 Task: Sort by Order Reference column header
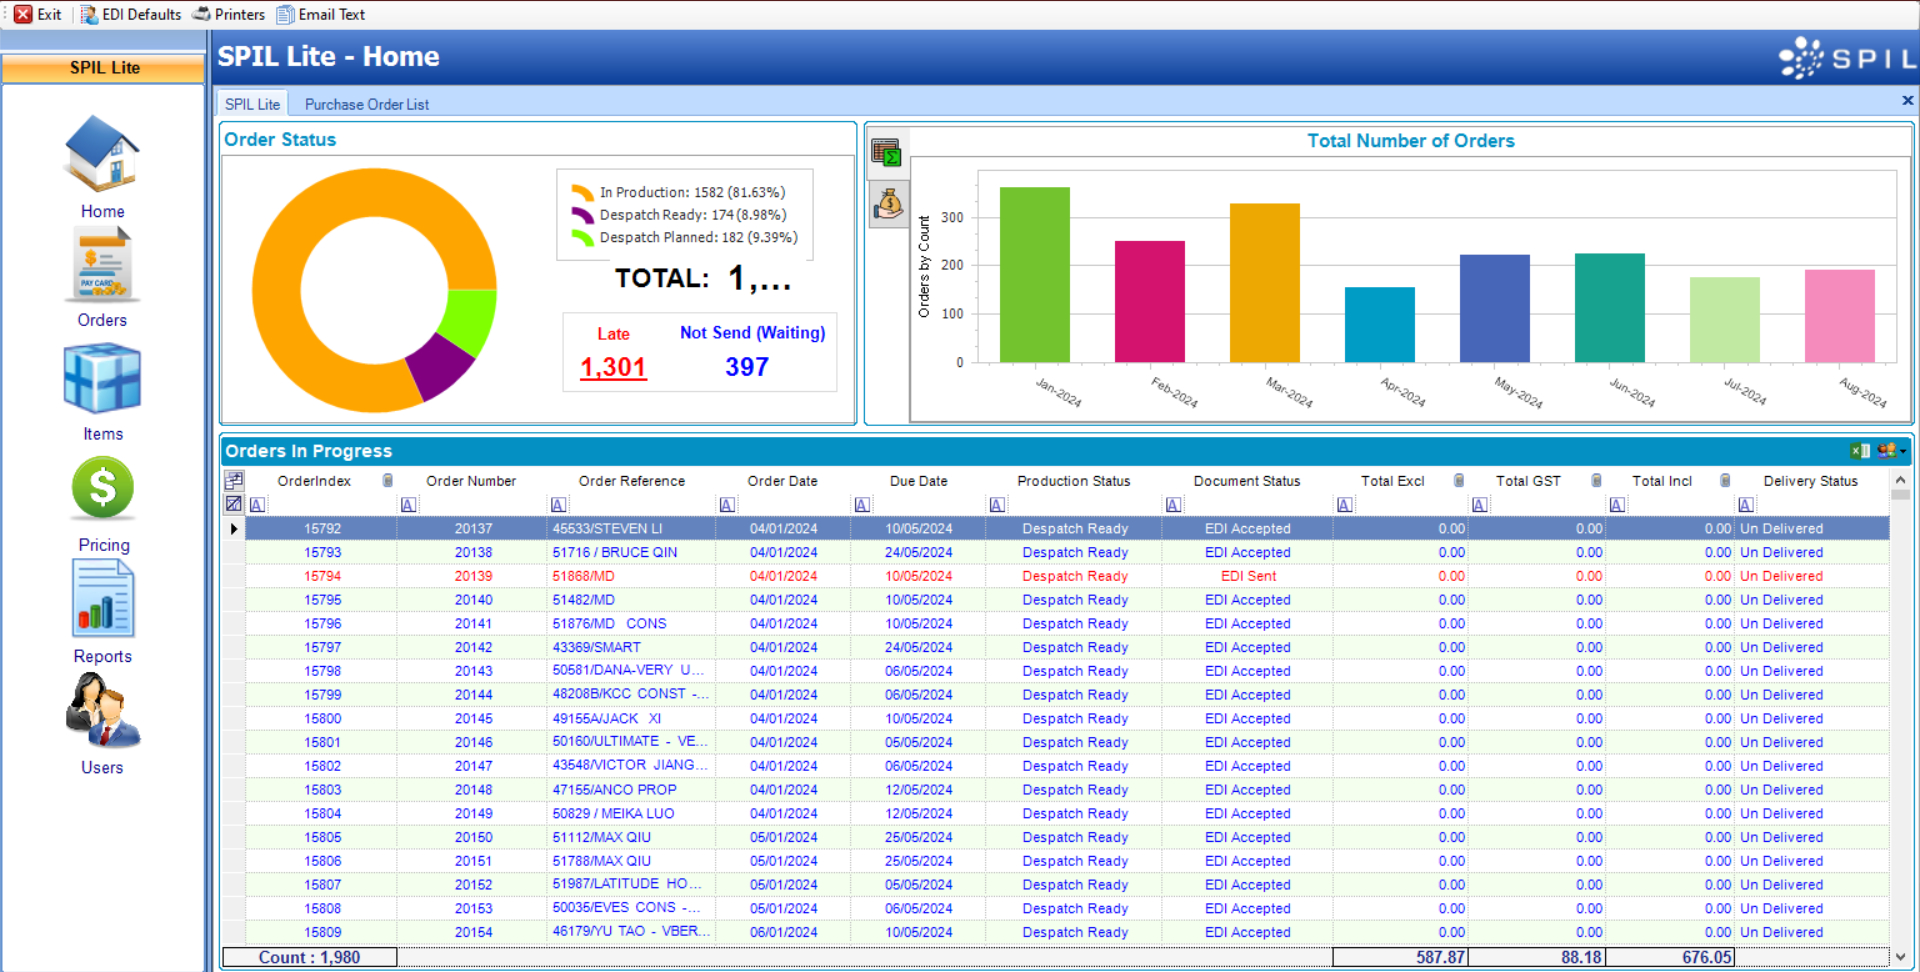(x=631, y=481)
